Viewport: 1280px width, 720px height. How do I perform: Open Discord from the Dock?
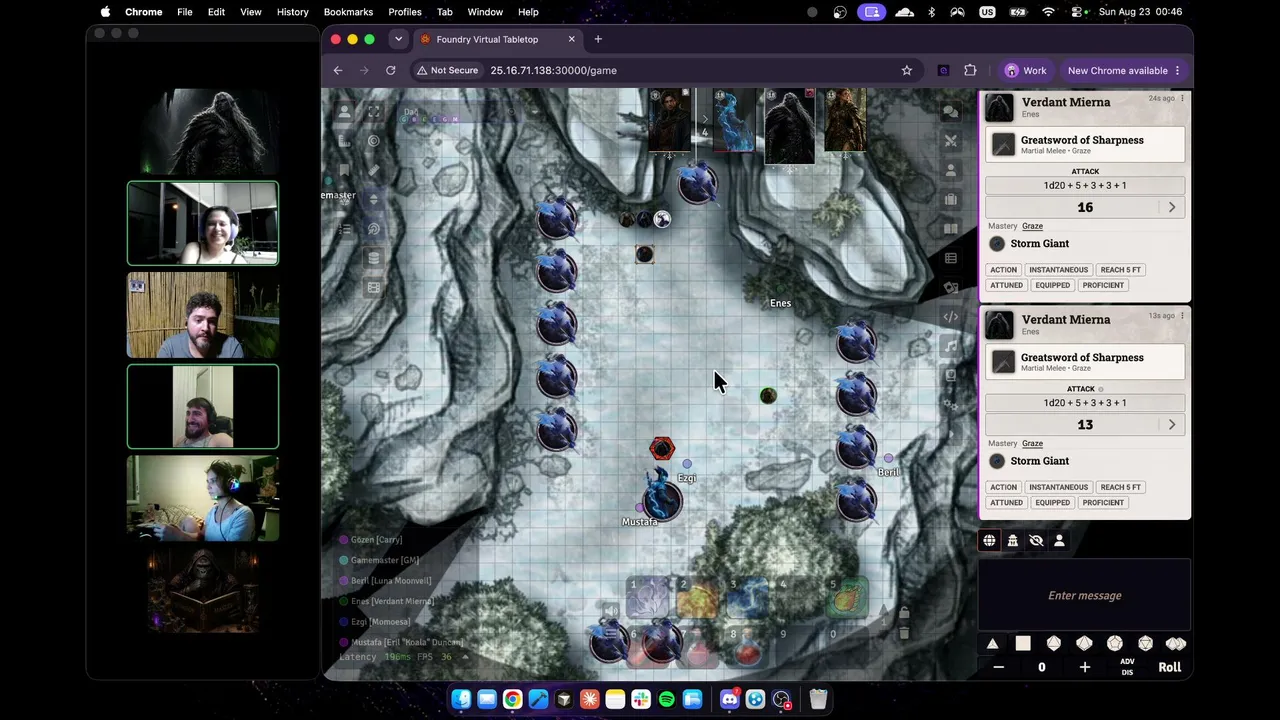[x=729, y=699]
